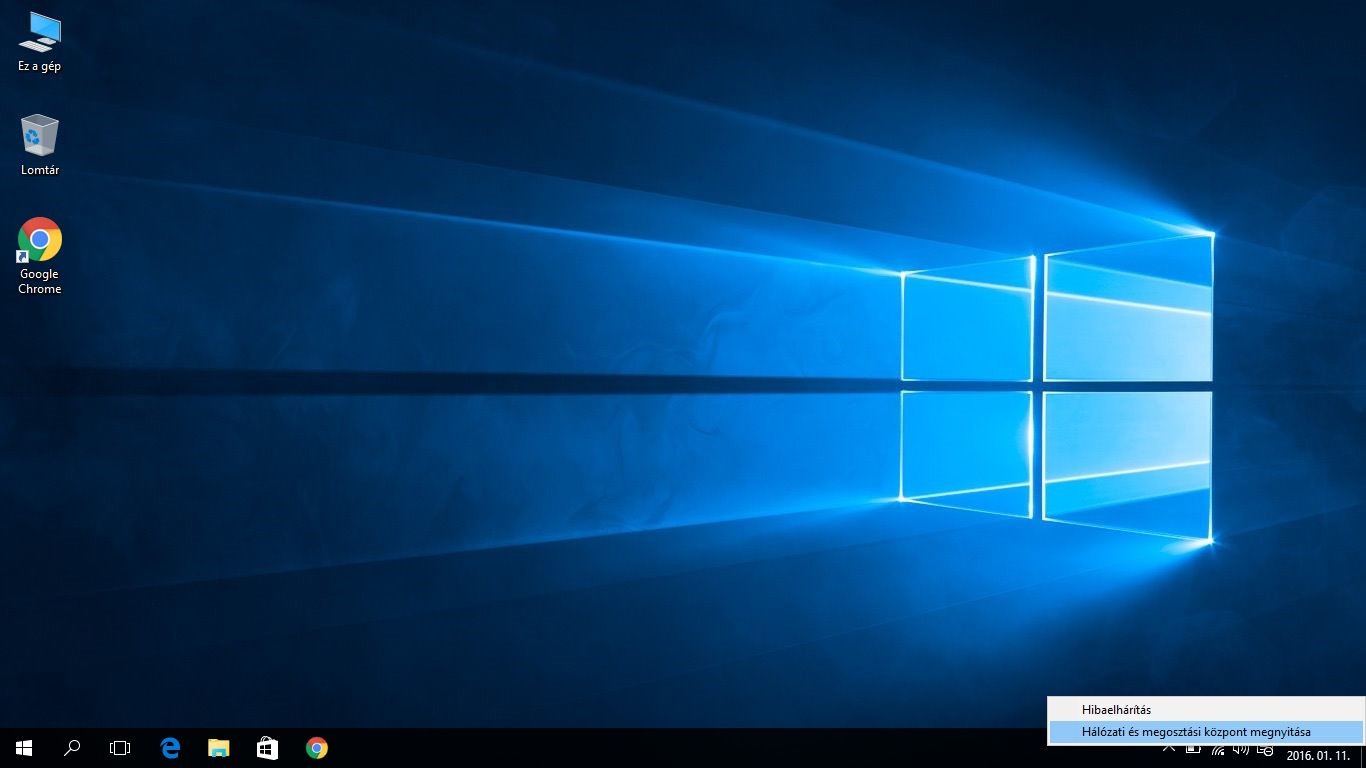Open Task View from the taskbar
The width and height of the screenshot is (1366, 768).
point(120,748)
